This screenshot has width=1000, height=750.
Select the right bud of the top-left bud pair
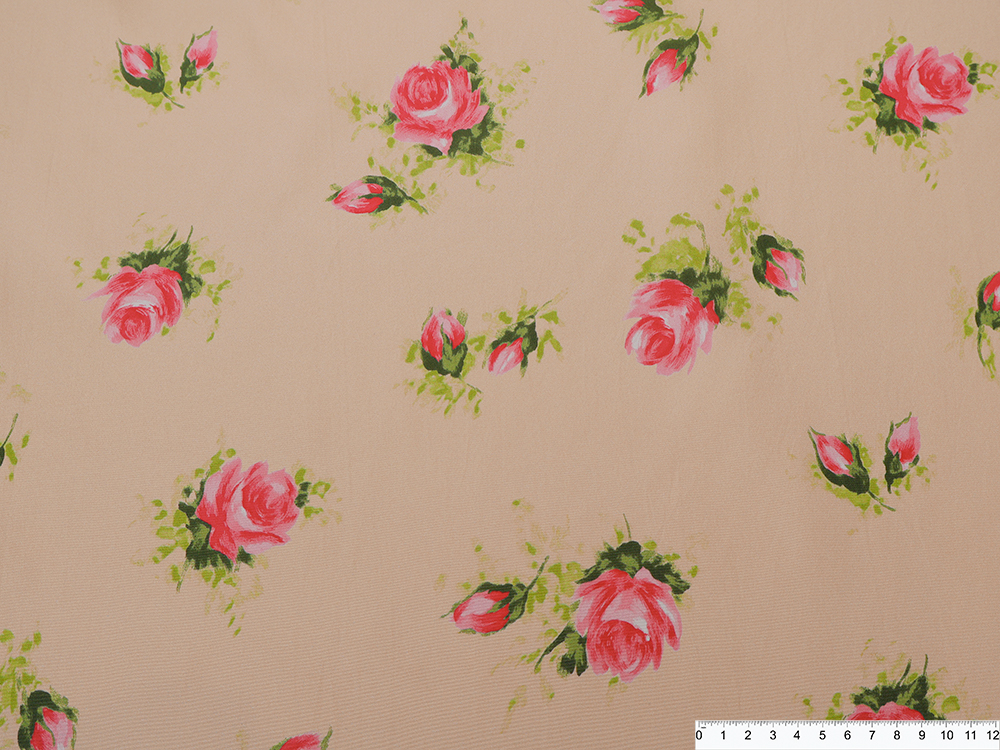(x=200, y=52)
